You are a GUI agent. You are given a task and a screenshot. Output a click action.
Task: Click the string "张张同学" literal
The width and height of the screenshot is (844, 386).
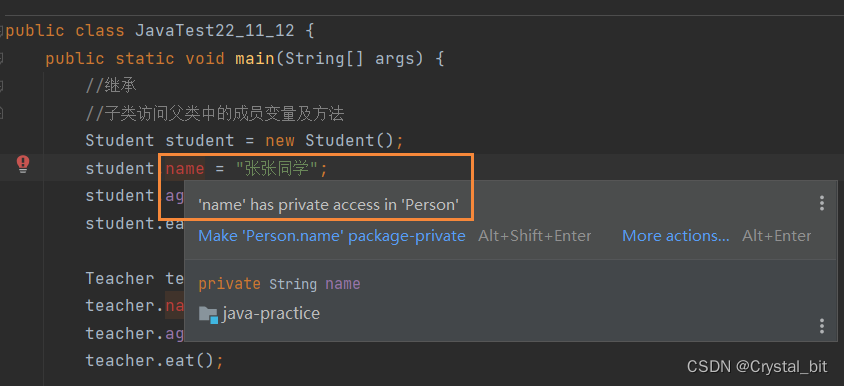[x=277, y=169]
